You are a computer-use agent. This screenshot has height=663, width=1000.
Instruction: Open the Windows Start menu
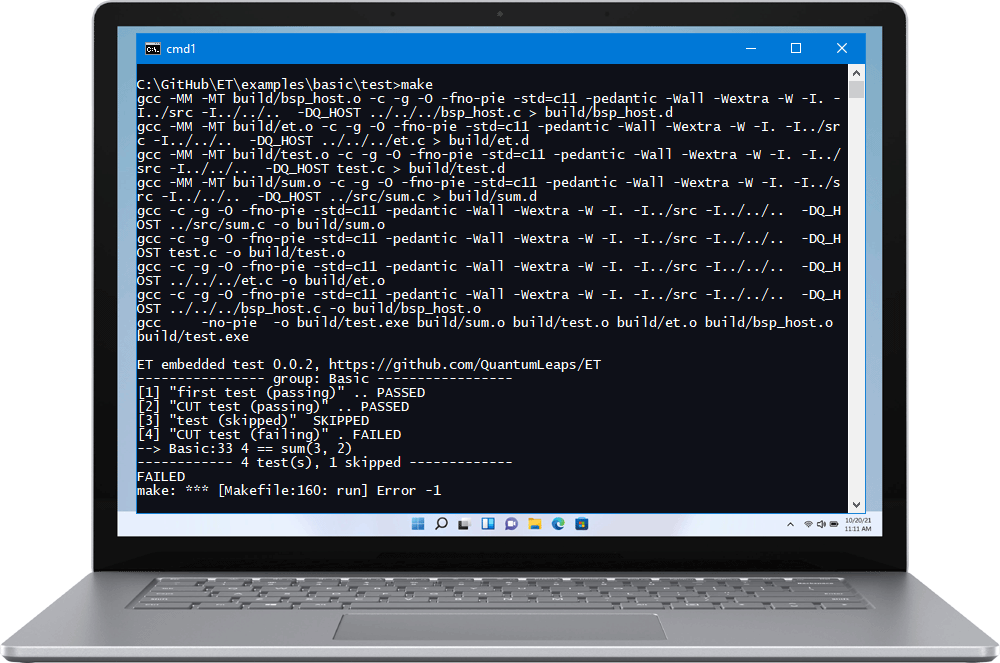(417, 524)
